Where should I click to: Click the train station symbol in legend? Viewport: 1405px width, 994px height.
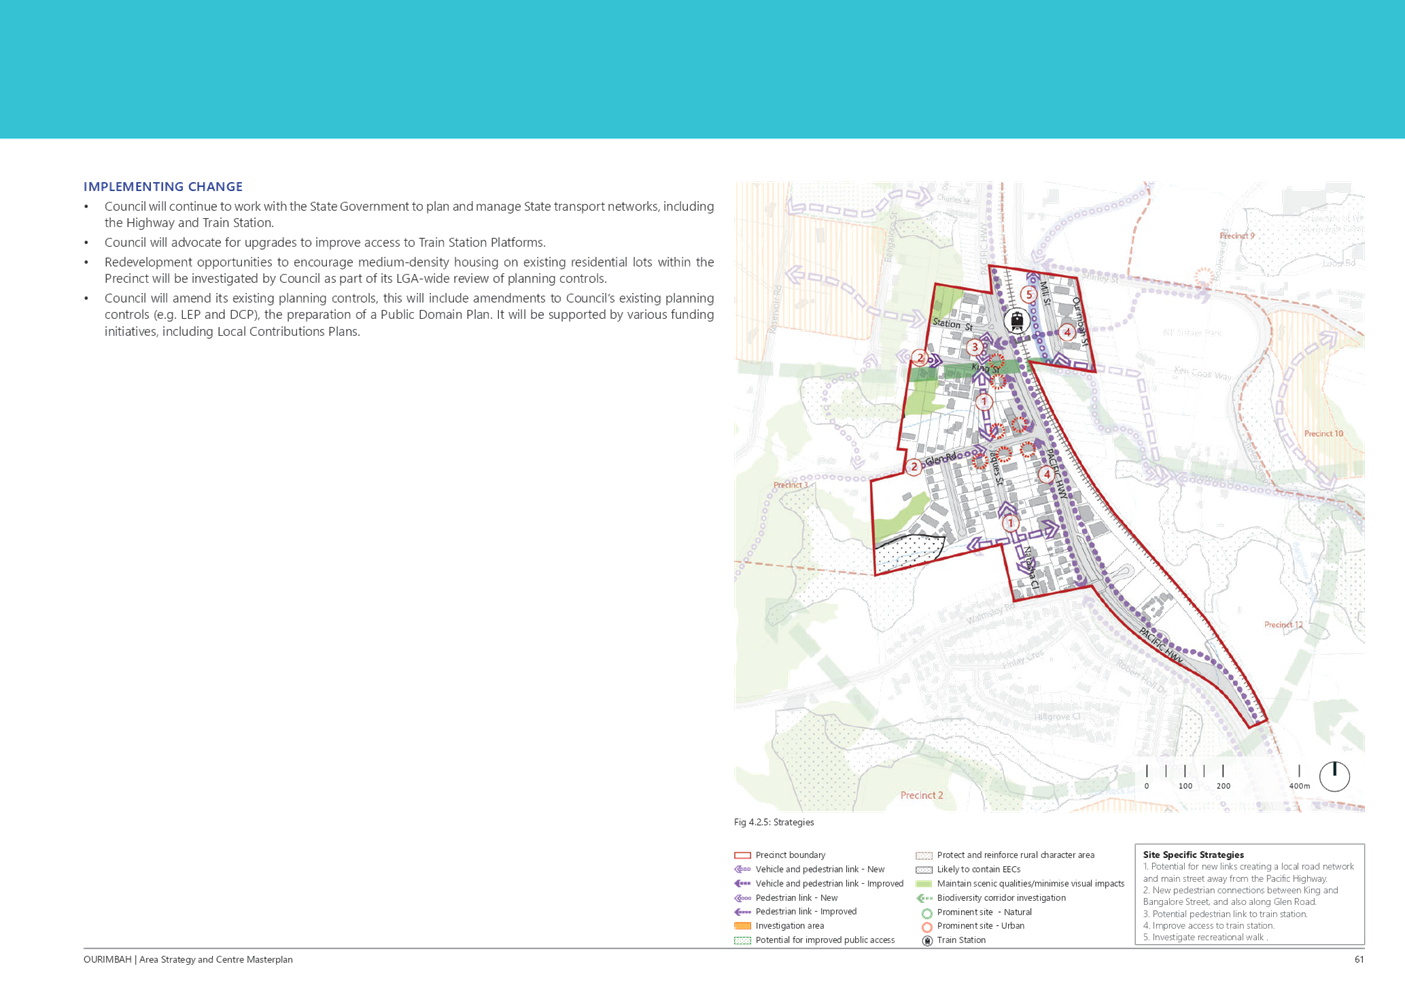926,940
